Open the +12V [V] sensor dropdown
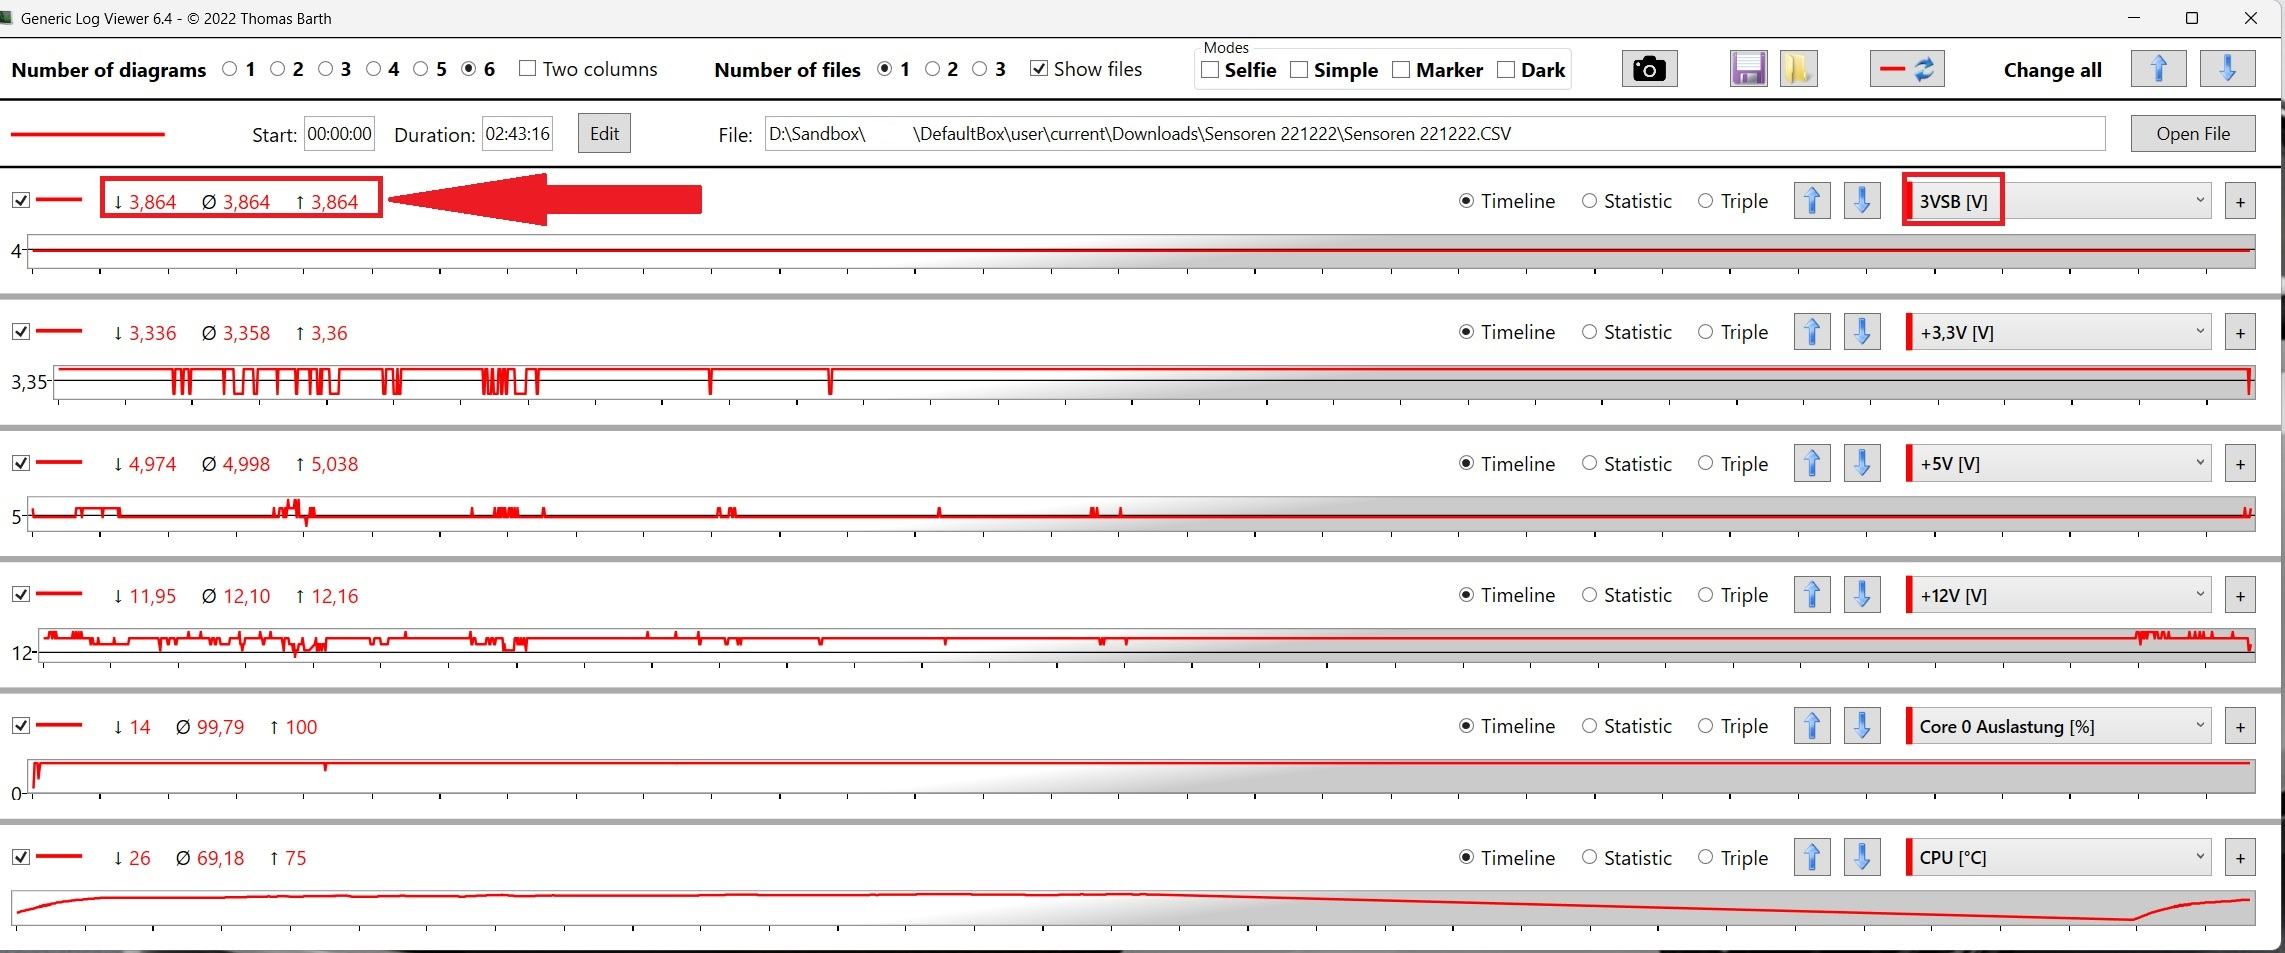 (2059, 595)
